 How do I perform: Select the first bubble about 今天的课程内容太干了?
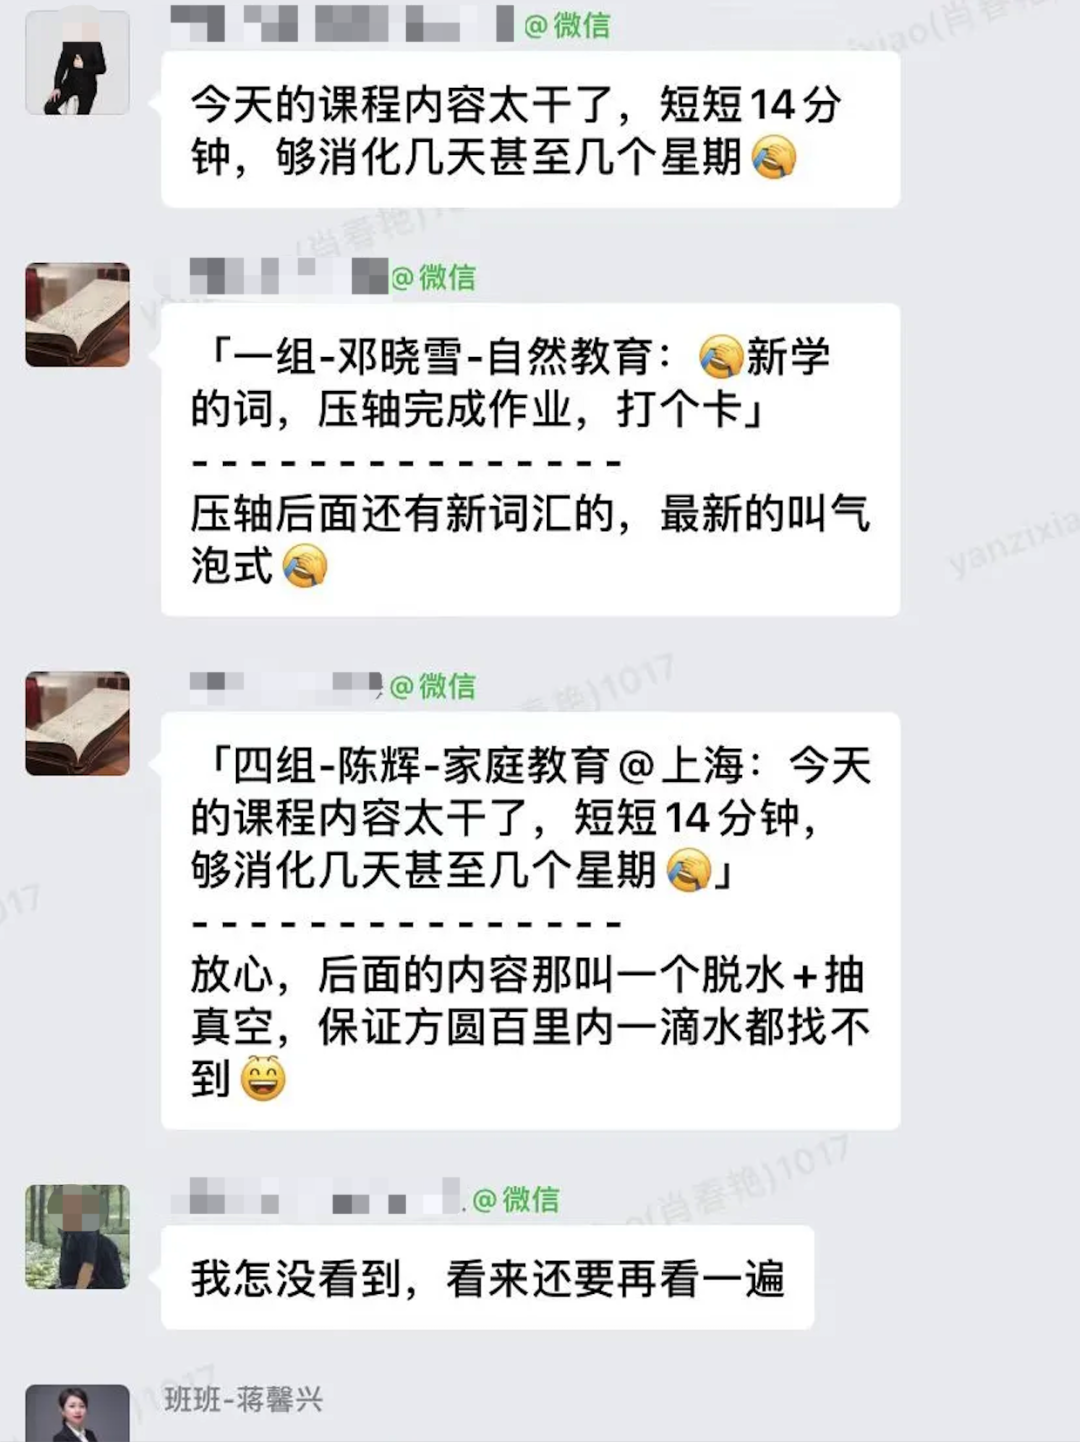tap(531, 130)
